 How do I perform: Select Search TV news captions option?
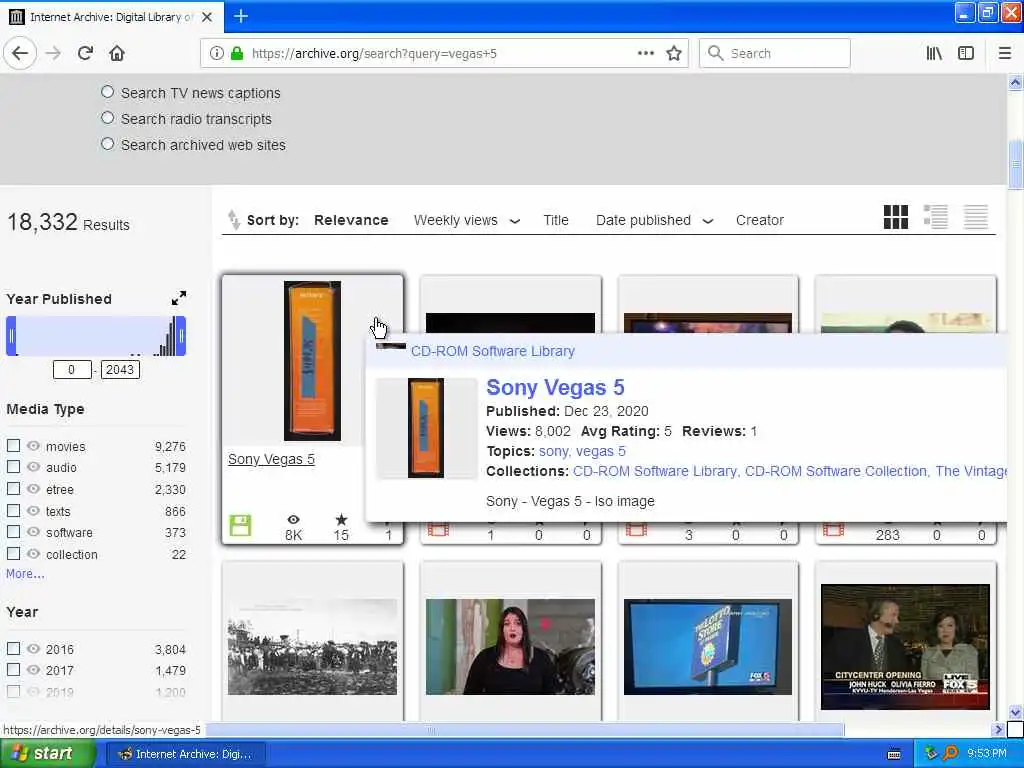pyautogui.click(x=108, y=93)
